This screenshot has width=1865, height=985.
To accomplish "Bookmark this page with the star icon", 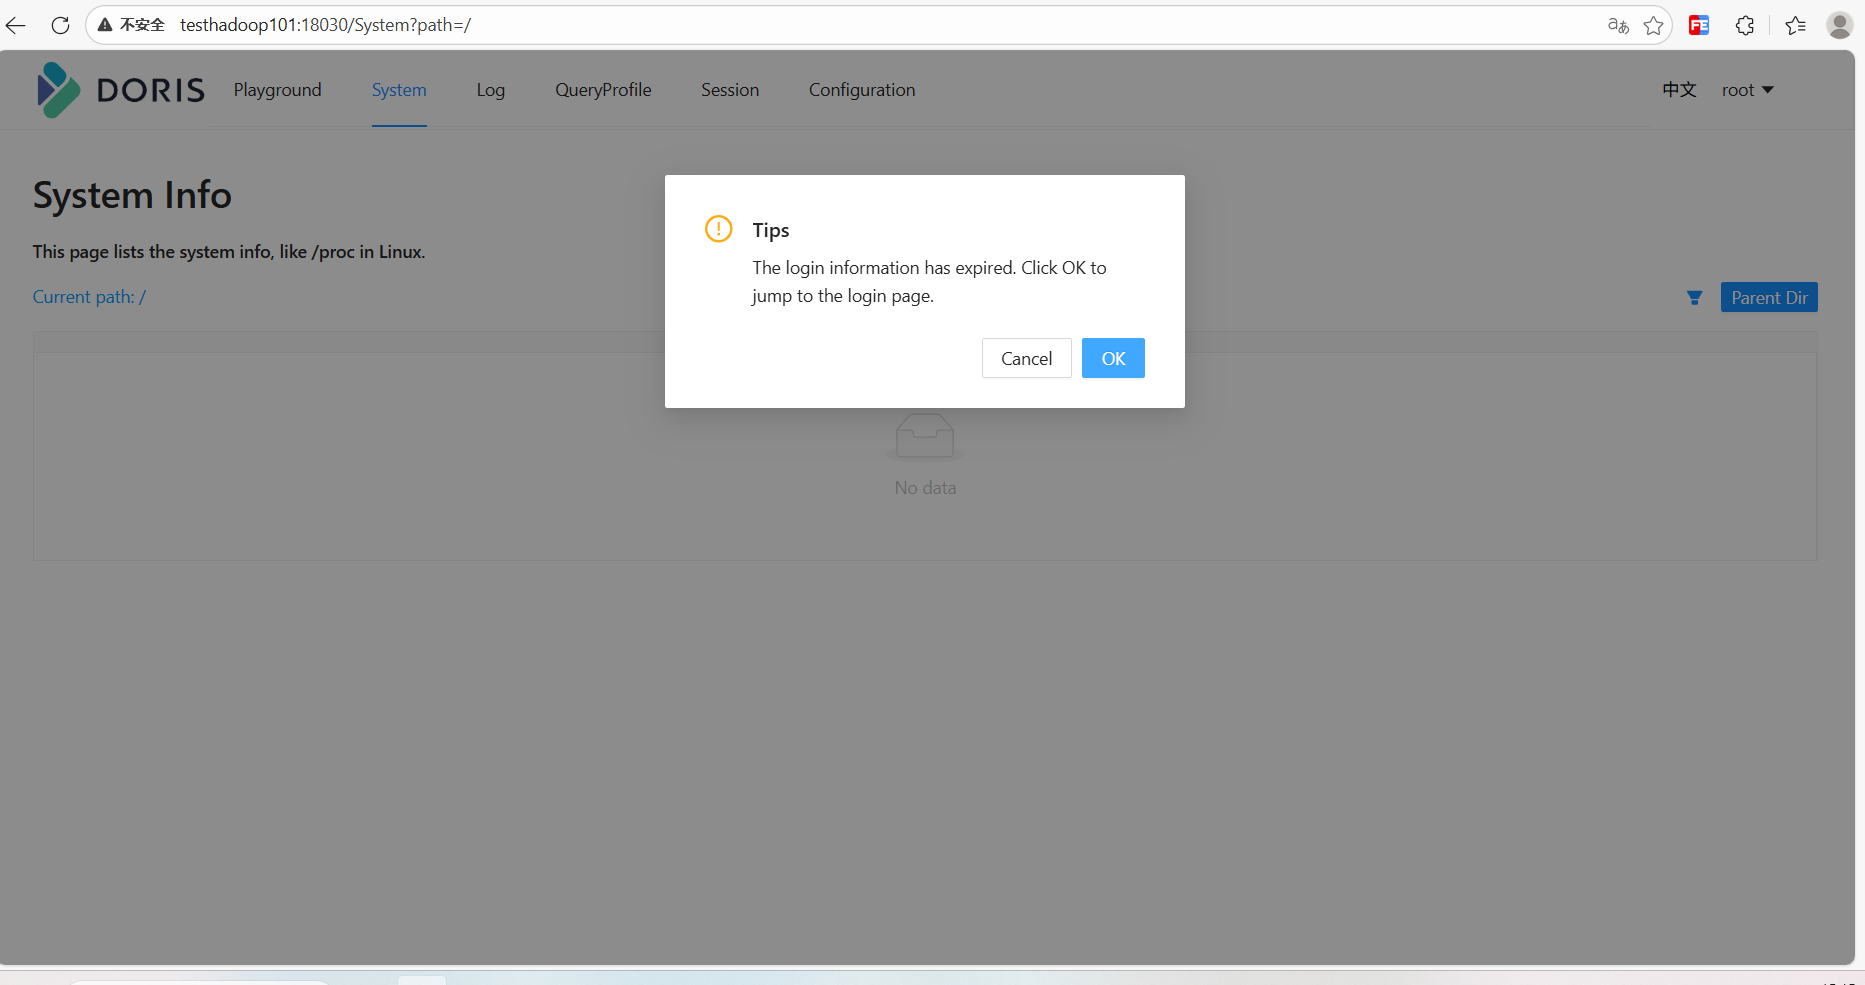I will [1653, 25].
